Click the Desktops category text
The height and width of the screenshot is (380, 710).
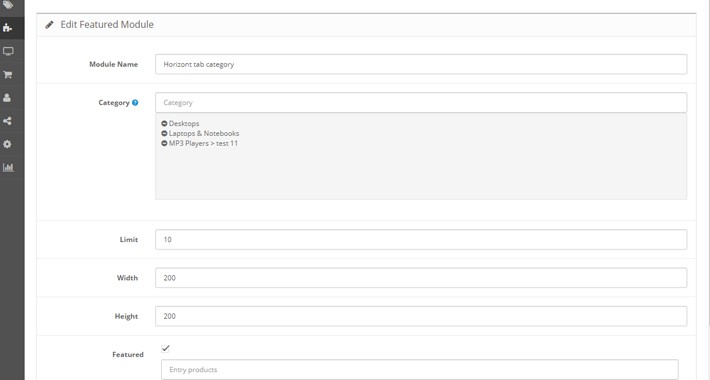pos(184,123)
